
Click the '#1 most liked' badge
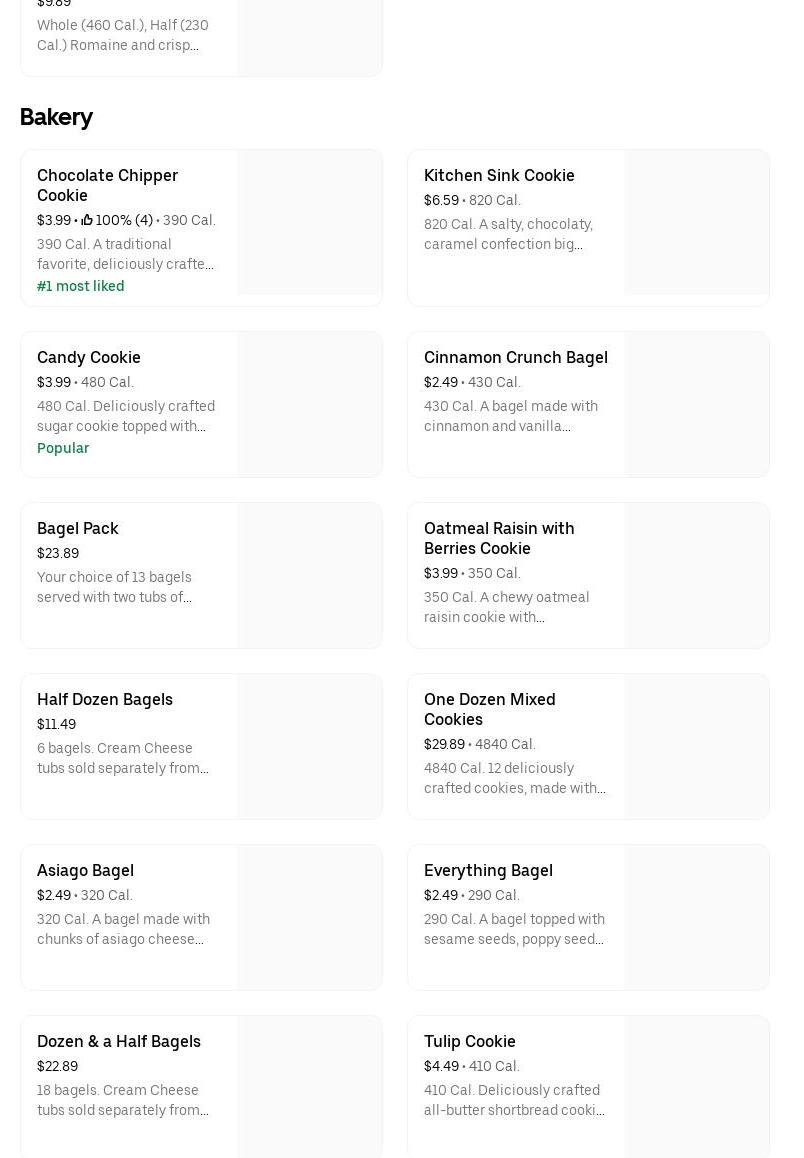click(81, 286)
